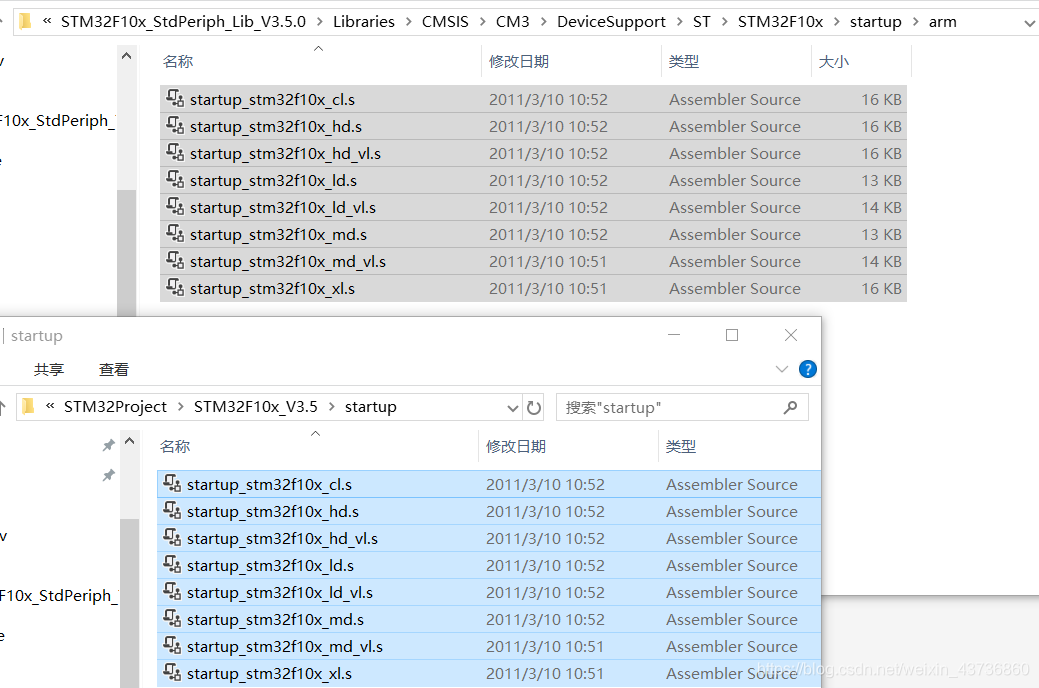Select startup_stm32f10x_md_vl.s icon in arm window
Image resolution: width=1039 pixels, height=688 pixels.
pyautogui.click(x=175, y=261)
